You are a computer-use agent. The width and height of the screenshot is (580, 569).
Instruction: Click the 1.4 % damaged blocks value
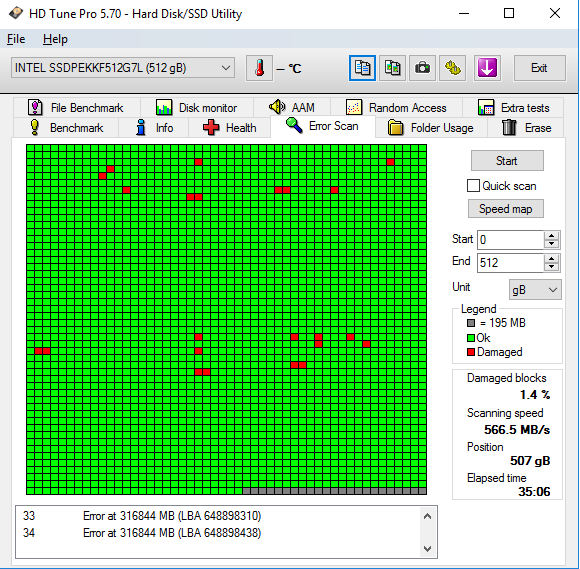535,395
